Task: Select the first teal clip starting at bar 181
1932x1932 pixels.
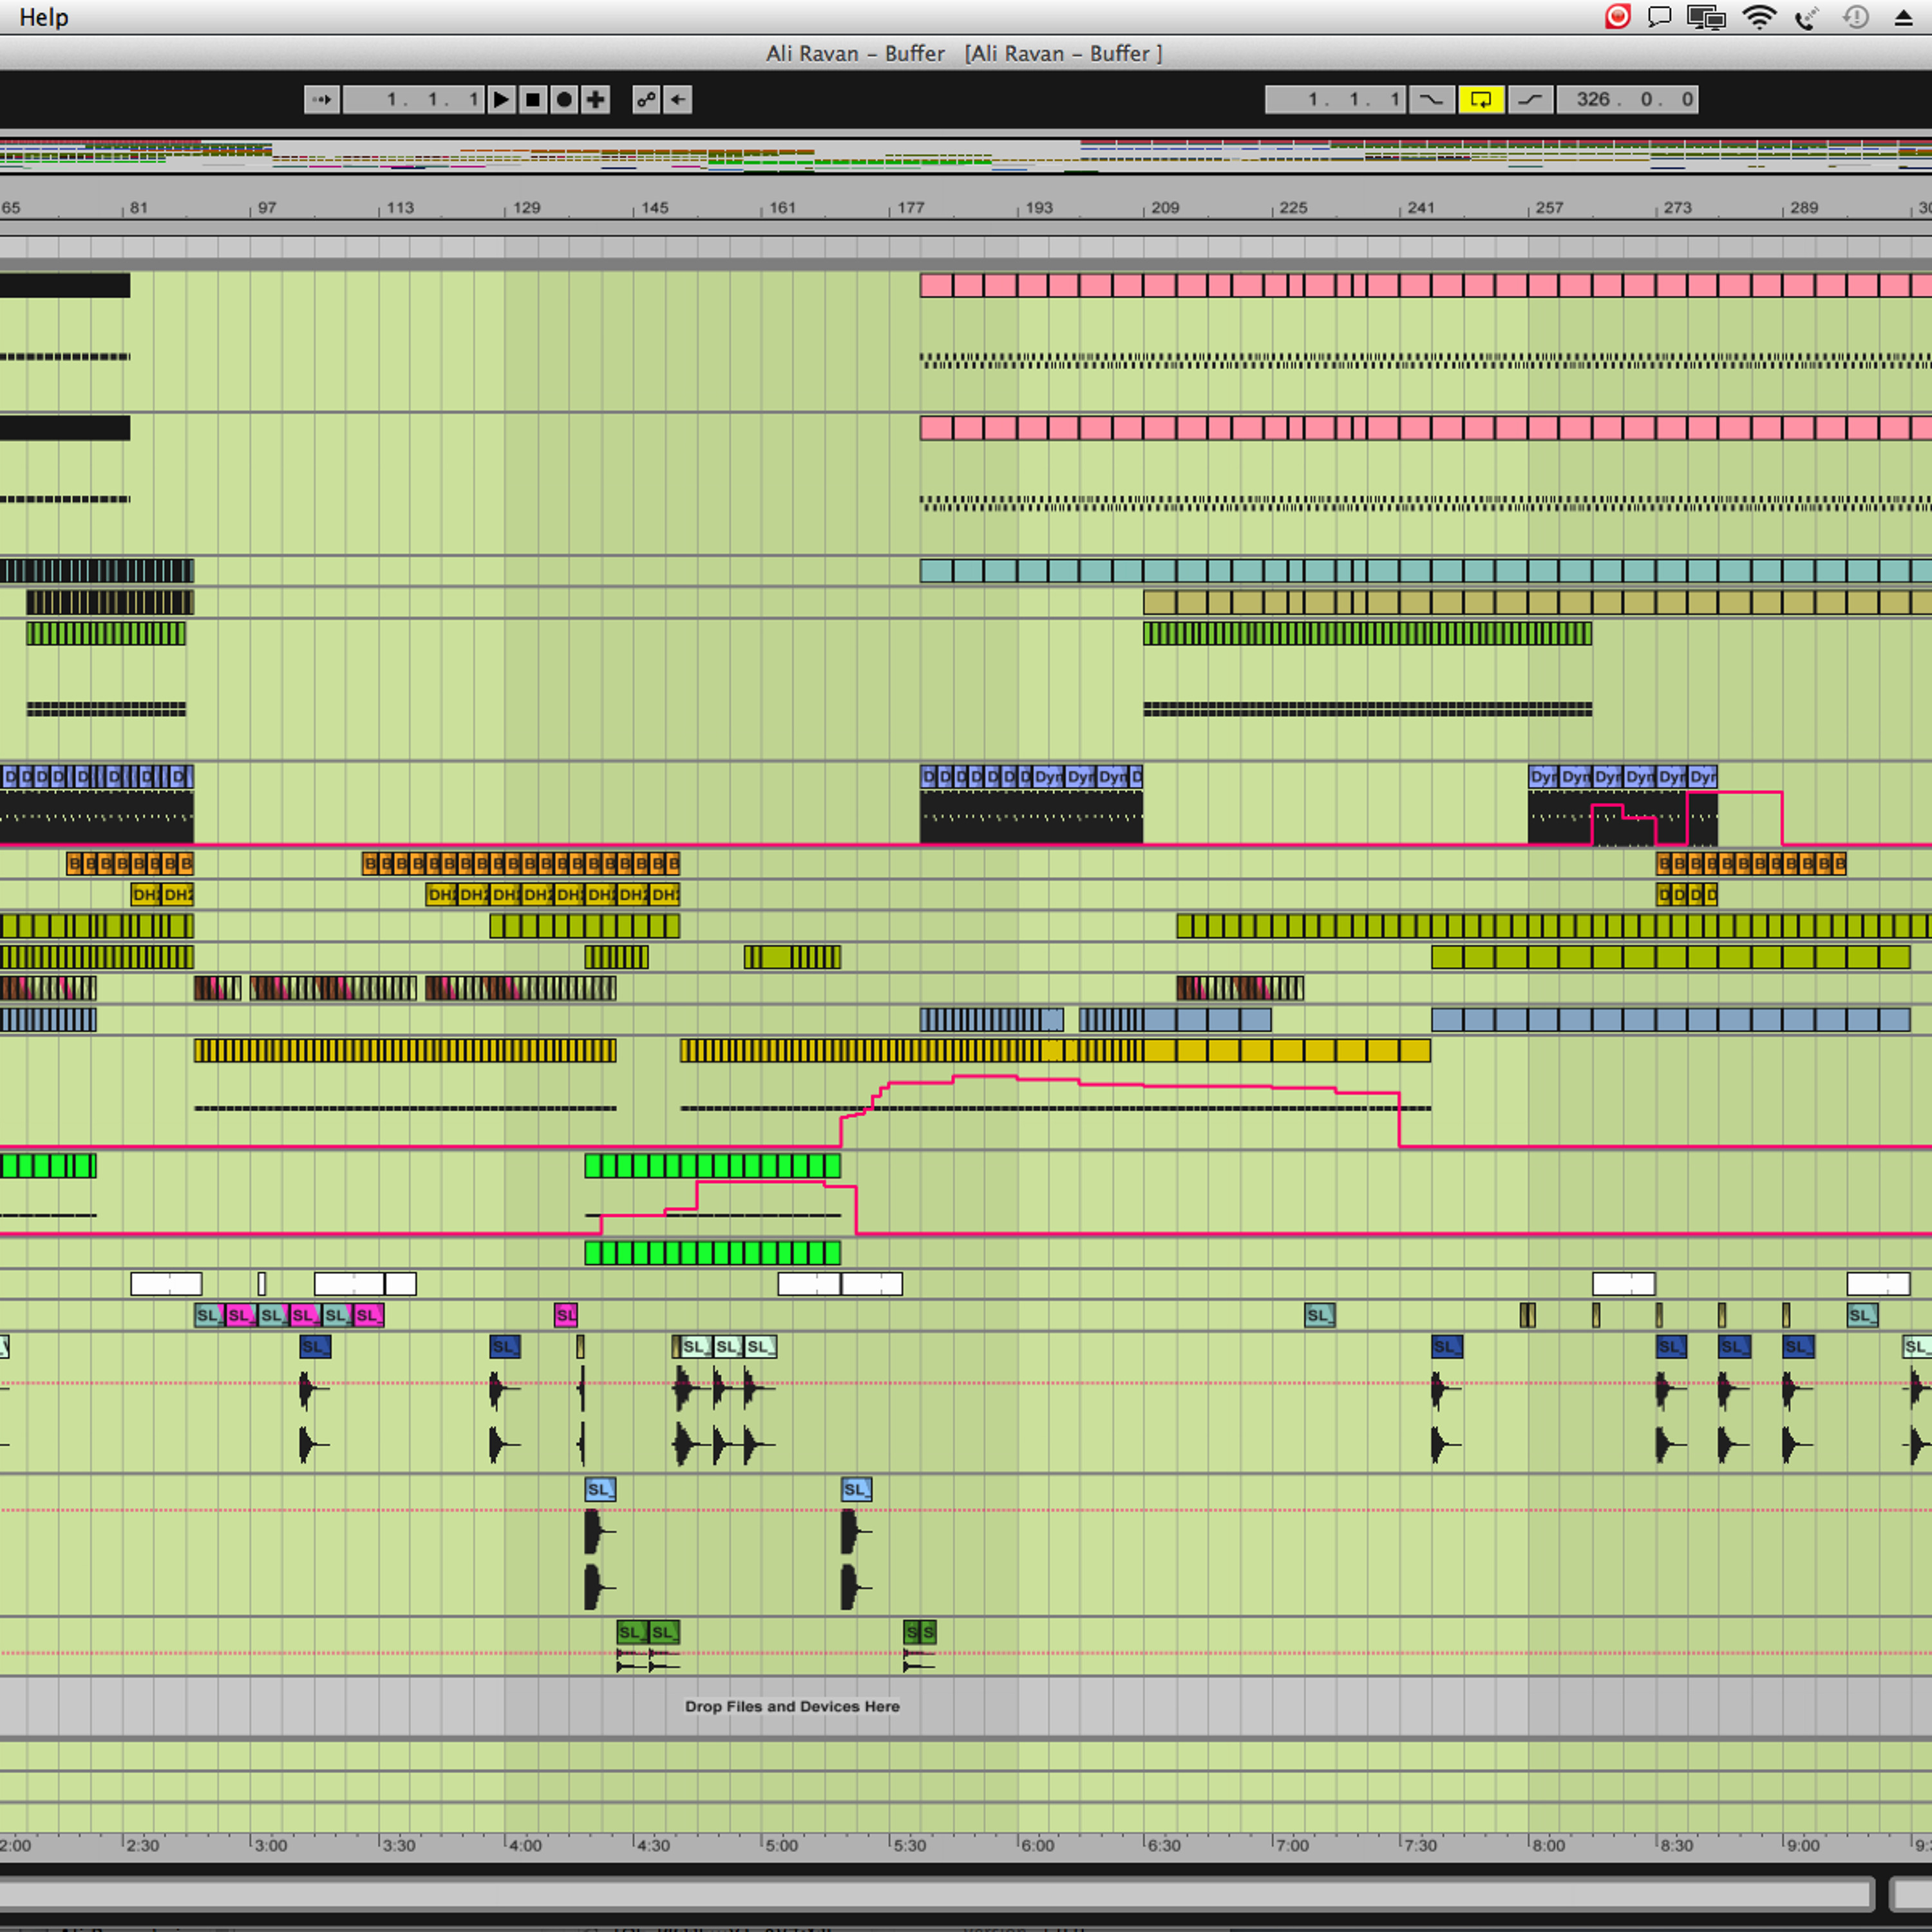Action: pyautogui.click(x=936, y=571)
